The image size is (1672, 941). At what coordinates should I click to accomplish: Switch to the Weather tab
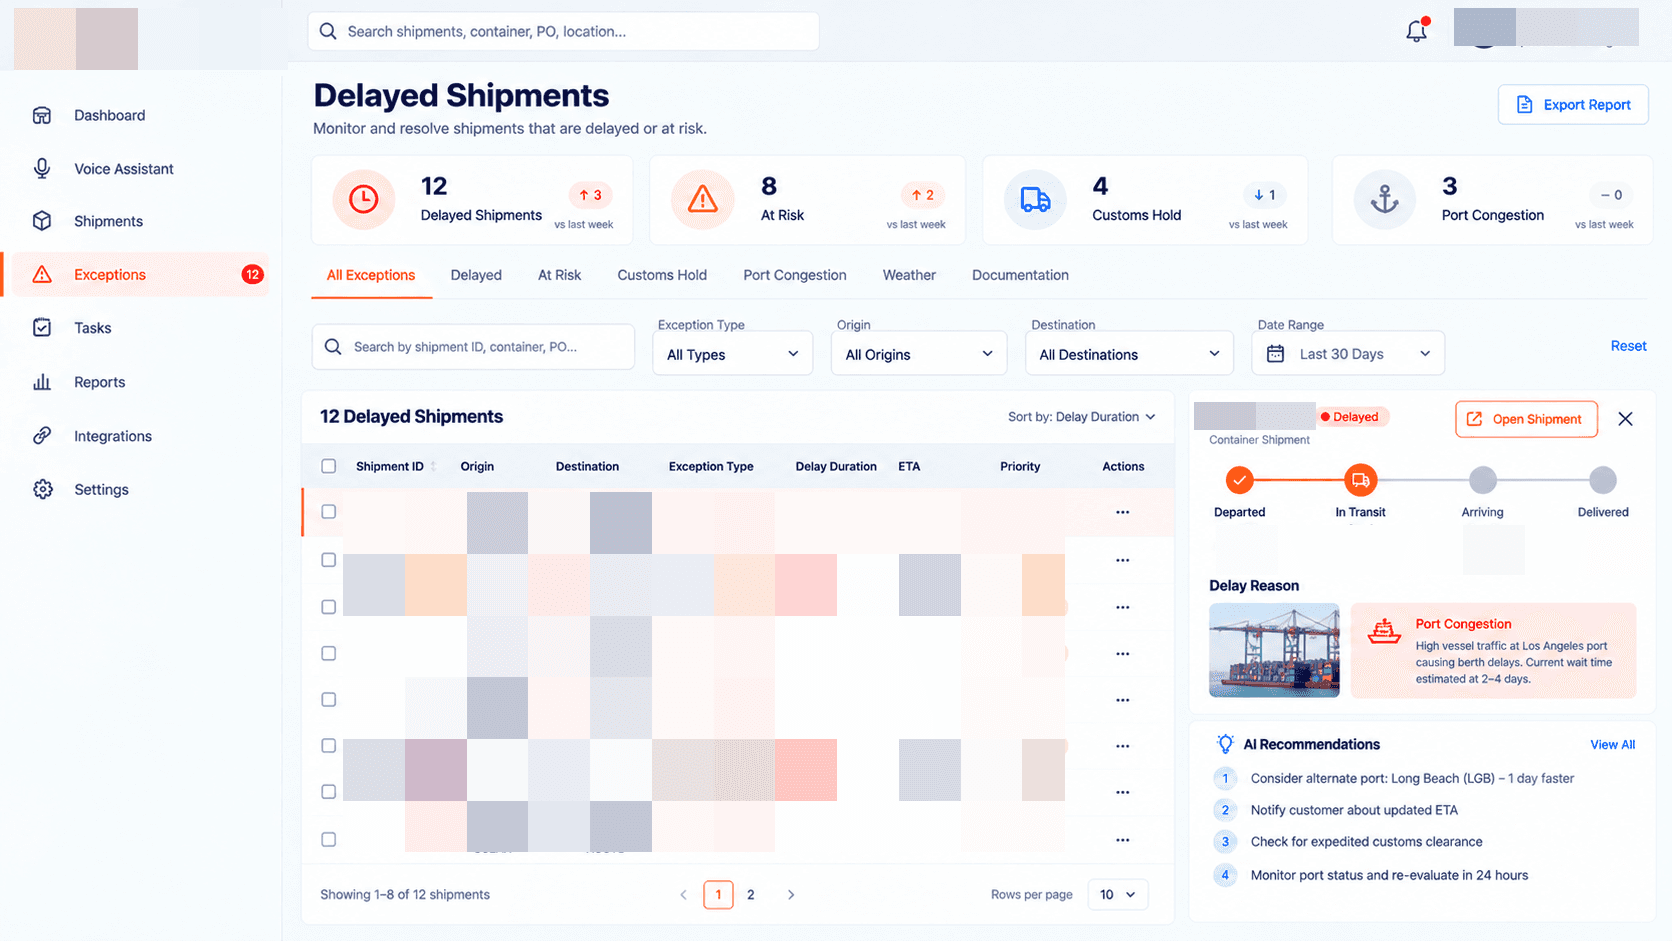click(x=909, y=275)
